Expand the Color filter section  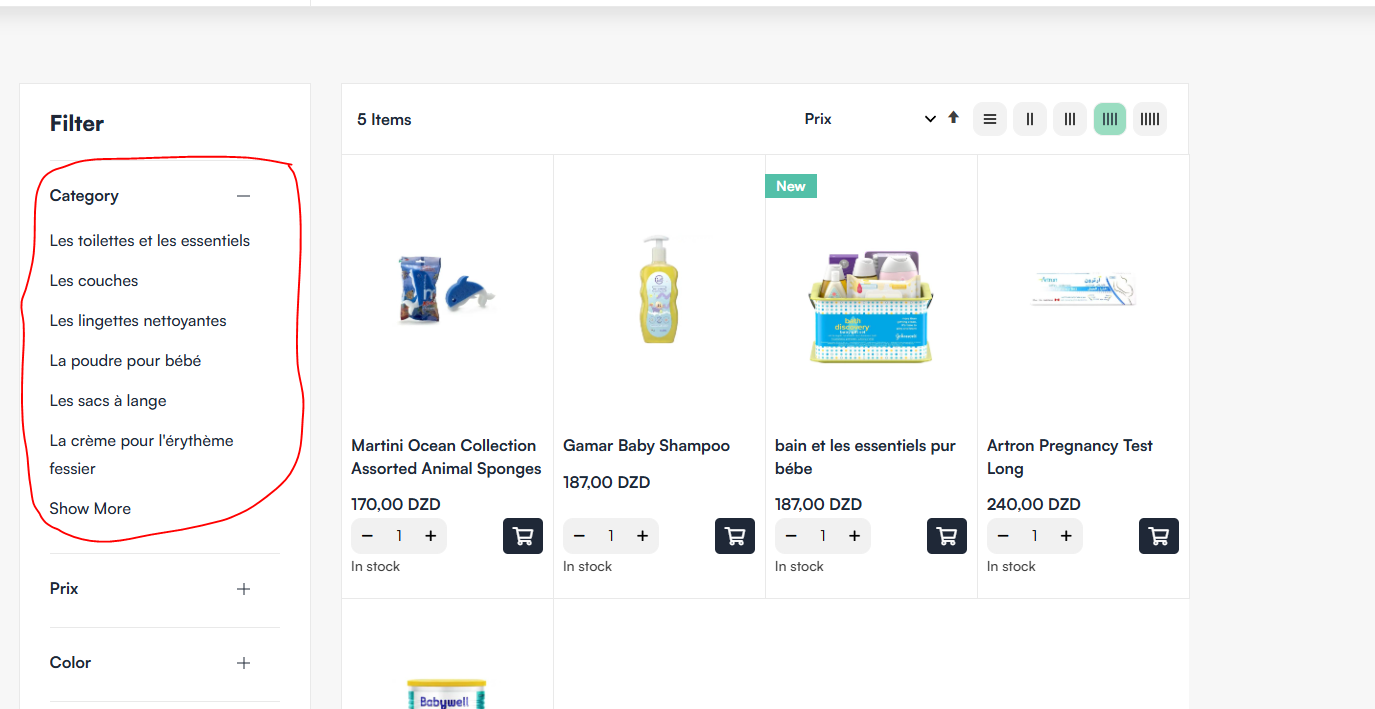pos(243,662)
